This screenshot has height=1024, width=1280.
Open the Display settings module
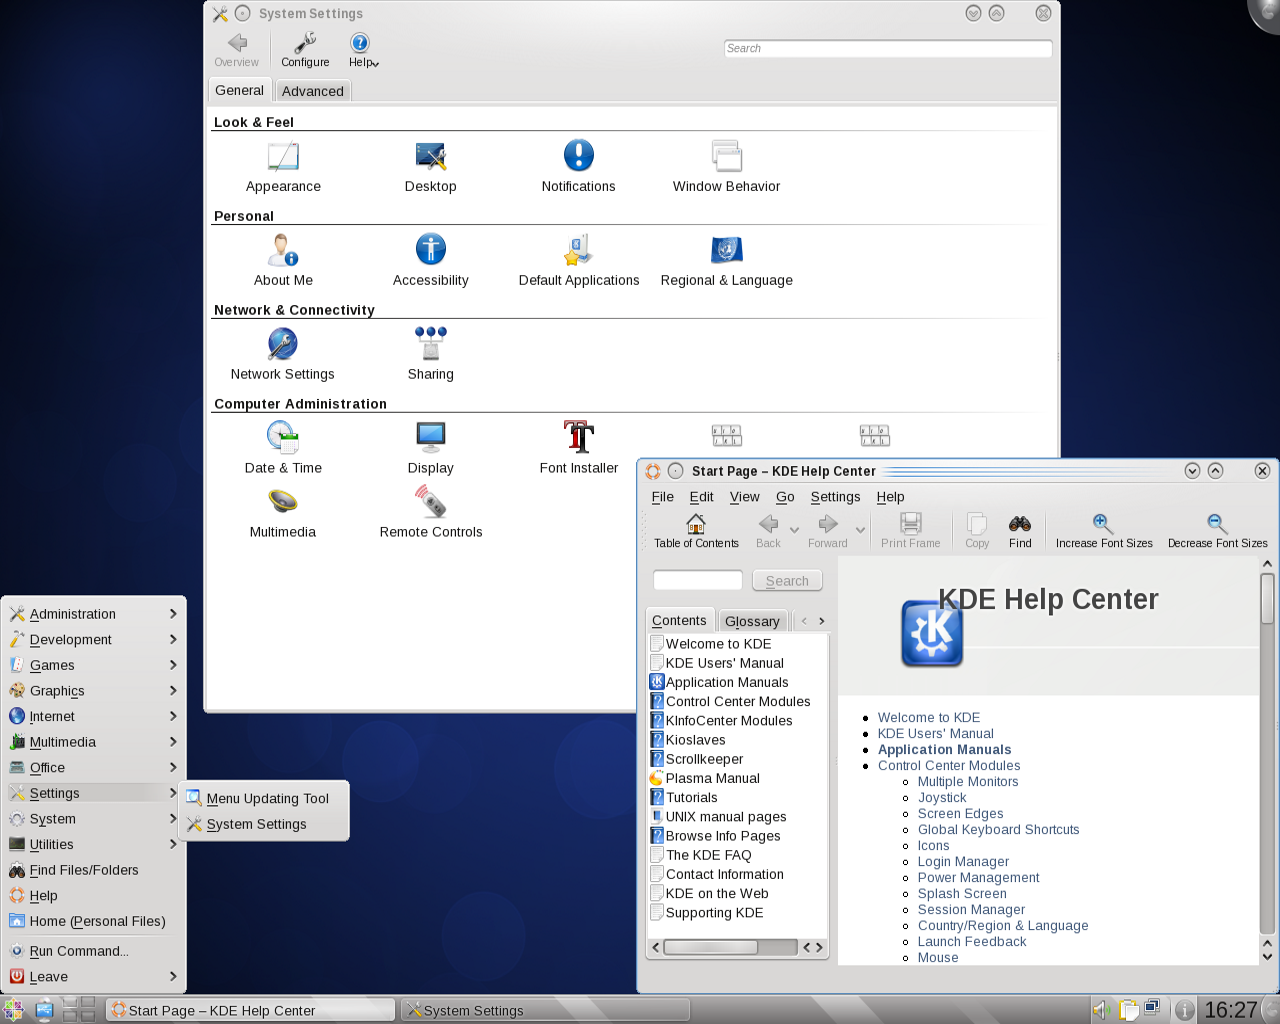click(431, 449)
